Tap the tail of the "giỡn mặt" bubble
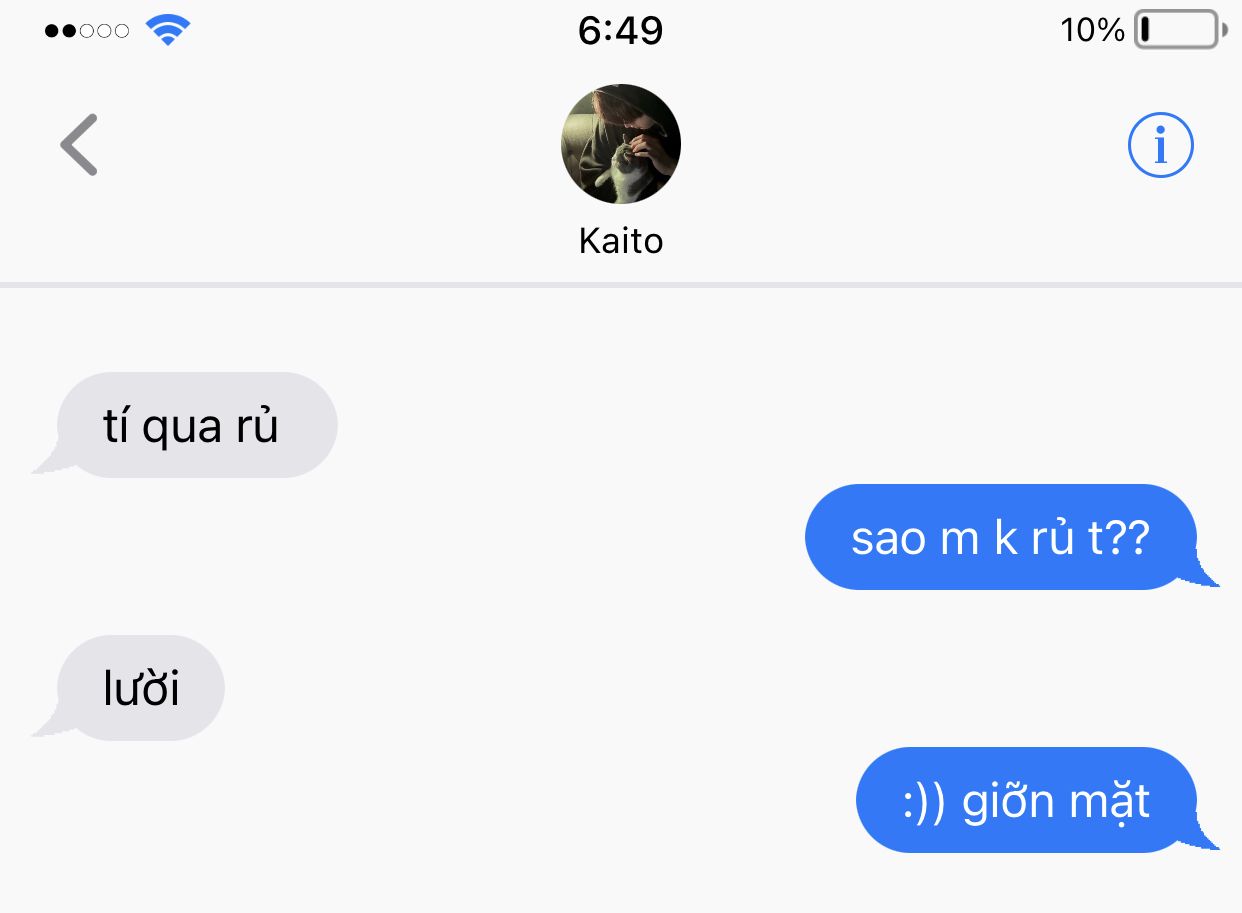The height and width of the screenshot is (913, 1242). tap(1203, 836)
